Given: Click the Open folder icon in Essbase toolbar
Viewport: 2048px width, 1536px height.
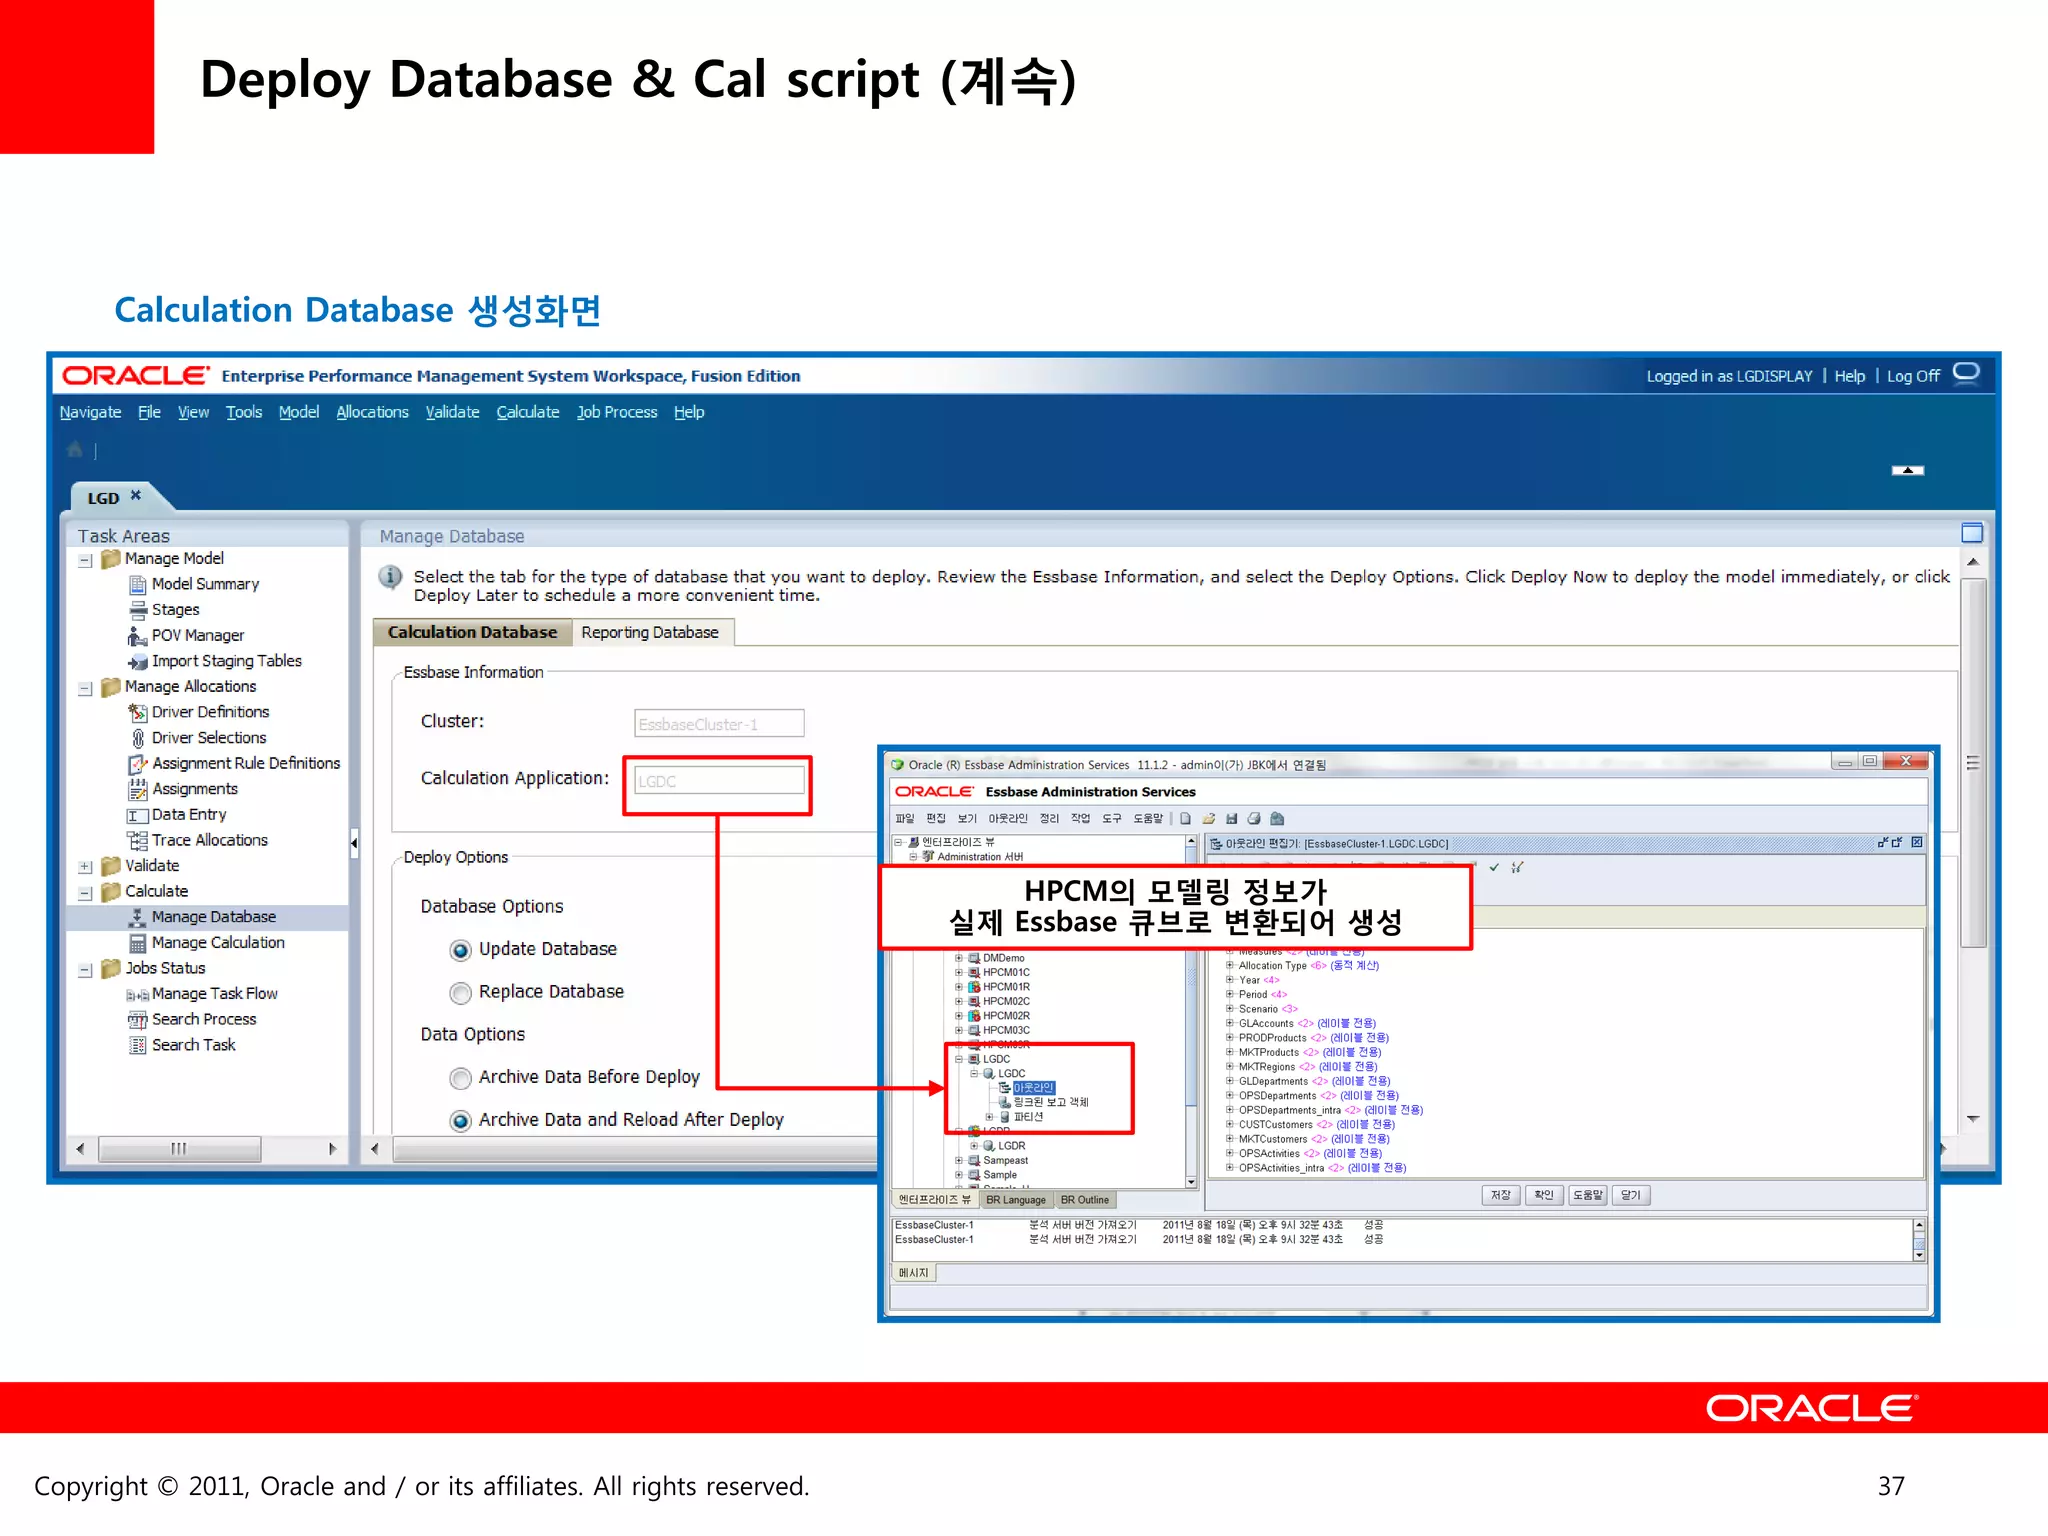Looking at the screenshot, I should point(1208,818).
